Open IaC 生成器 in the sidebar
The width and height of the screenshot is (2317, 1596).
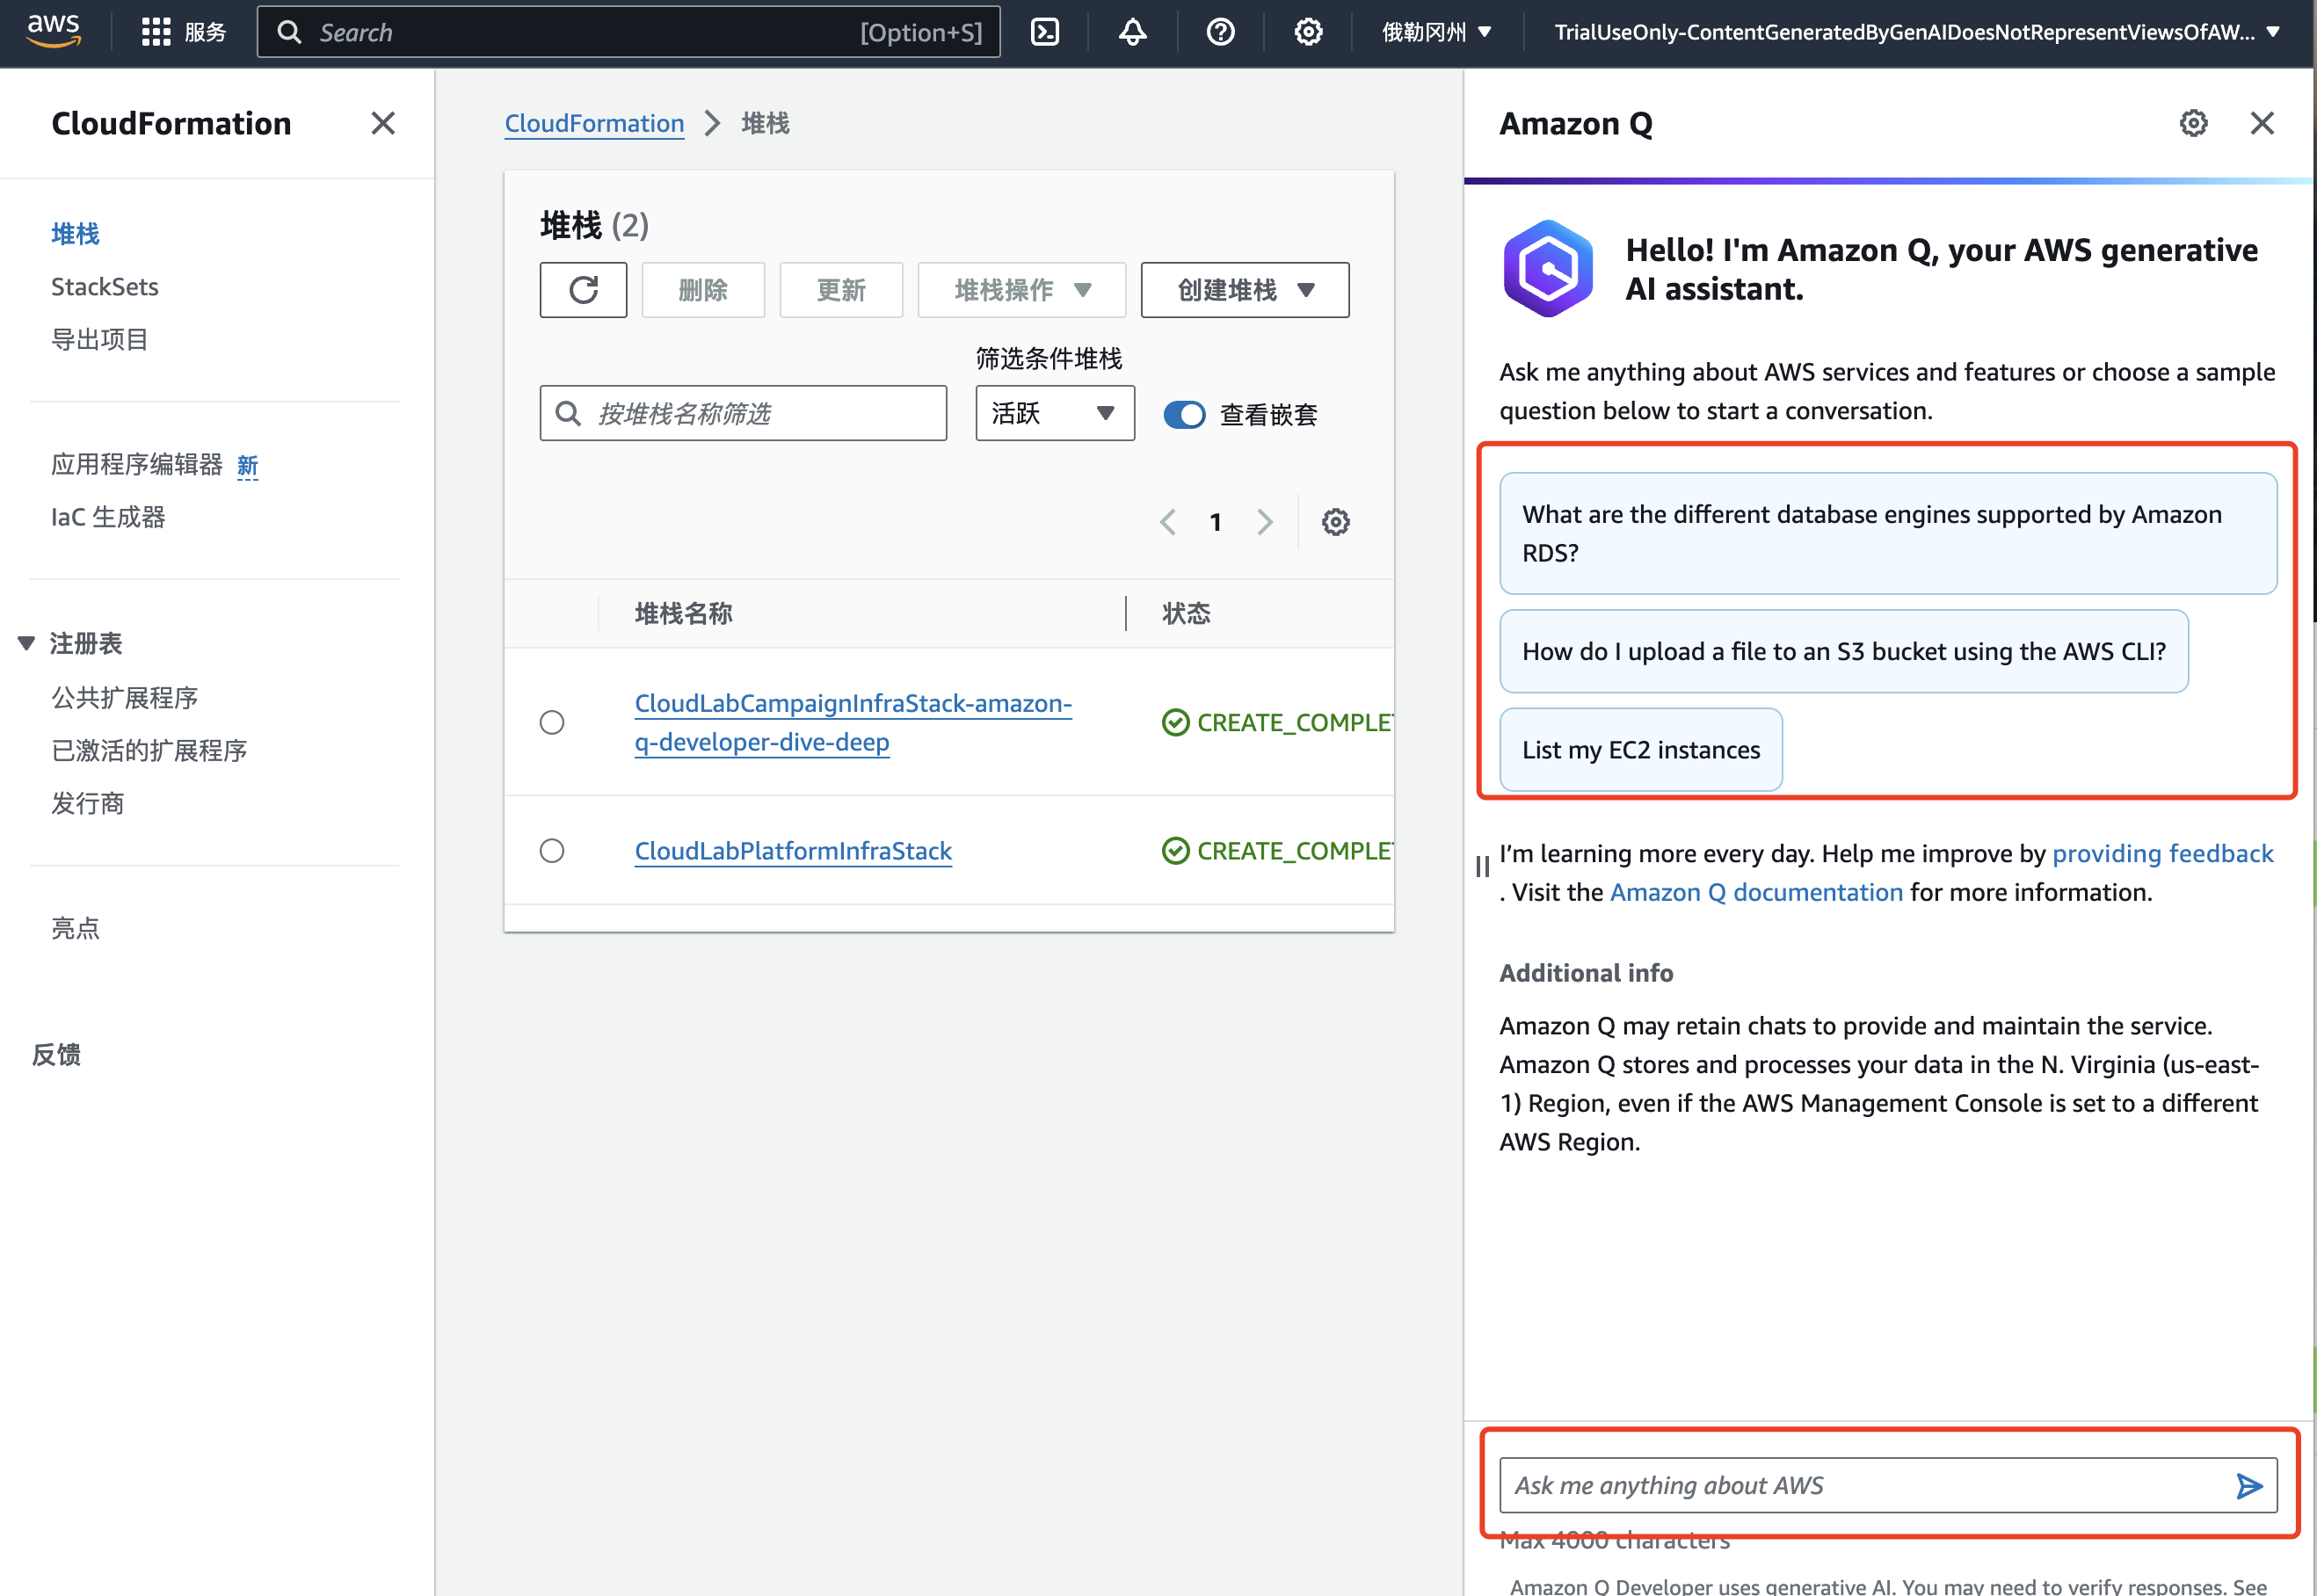coord(108,517)
